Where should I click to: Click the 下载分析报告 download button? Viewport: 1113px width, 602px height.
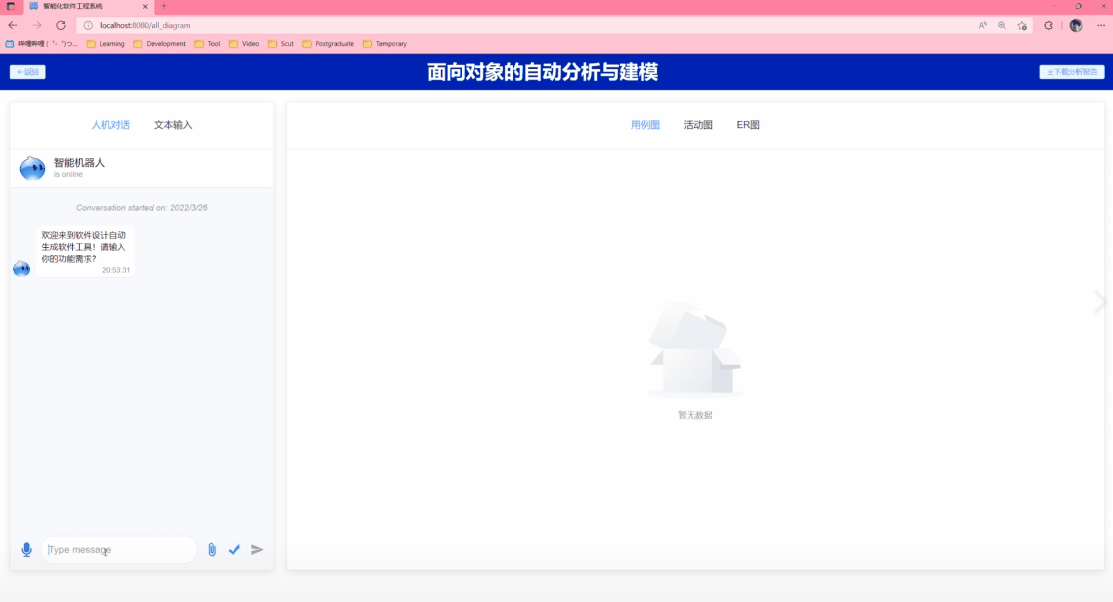(1072, 72)
